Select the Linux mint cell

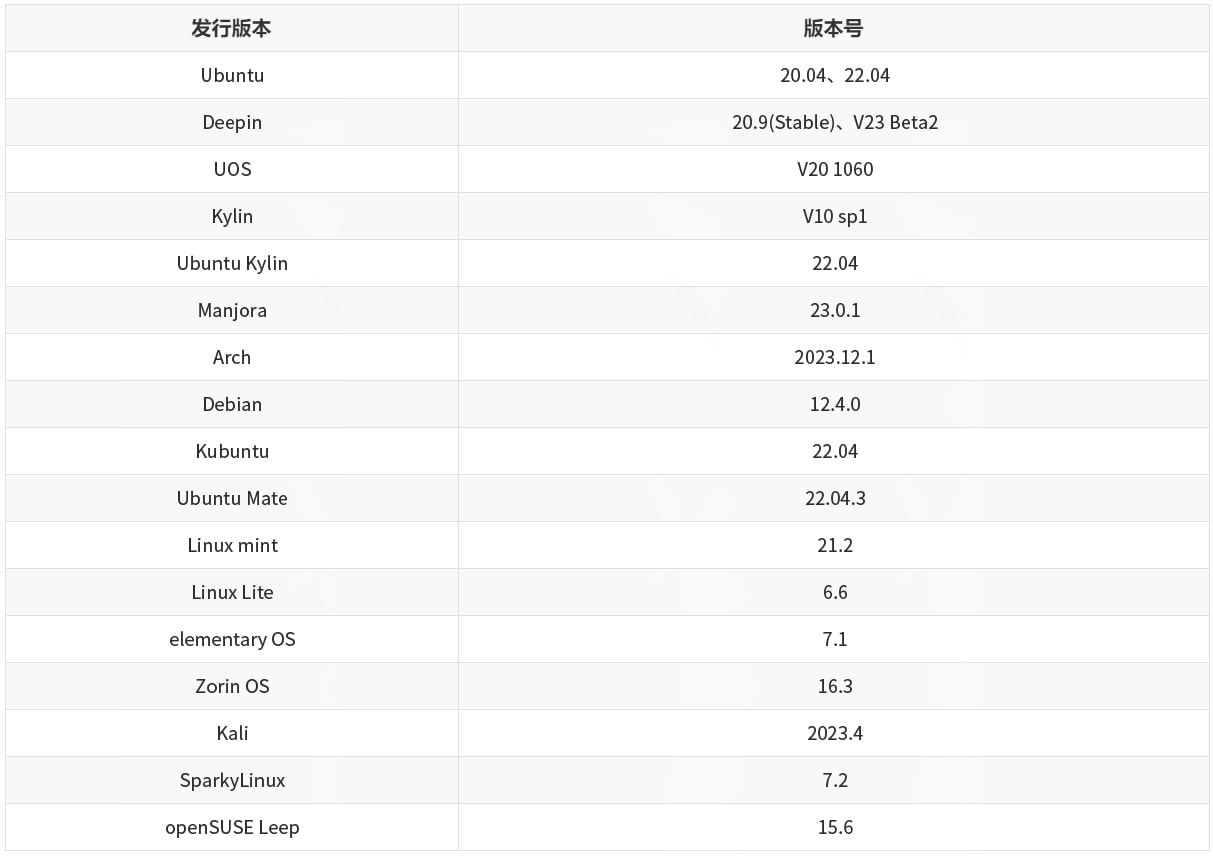232,545
